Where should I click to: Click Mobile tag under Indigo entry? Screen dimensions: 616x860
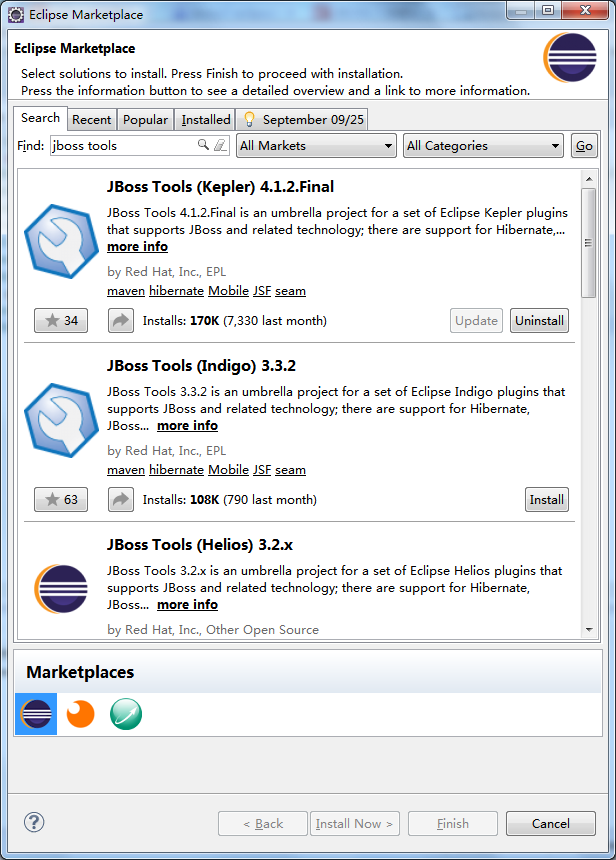point(229,469)
